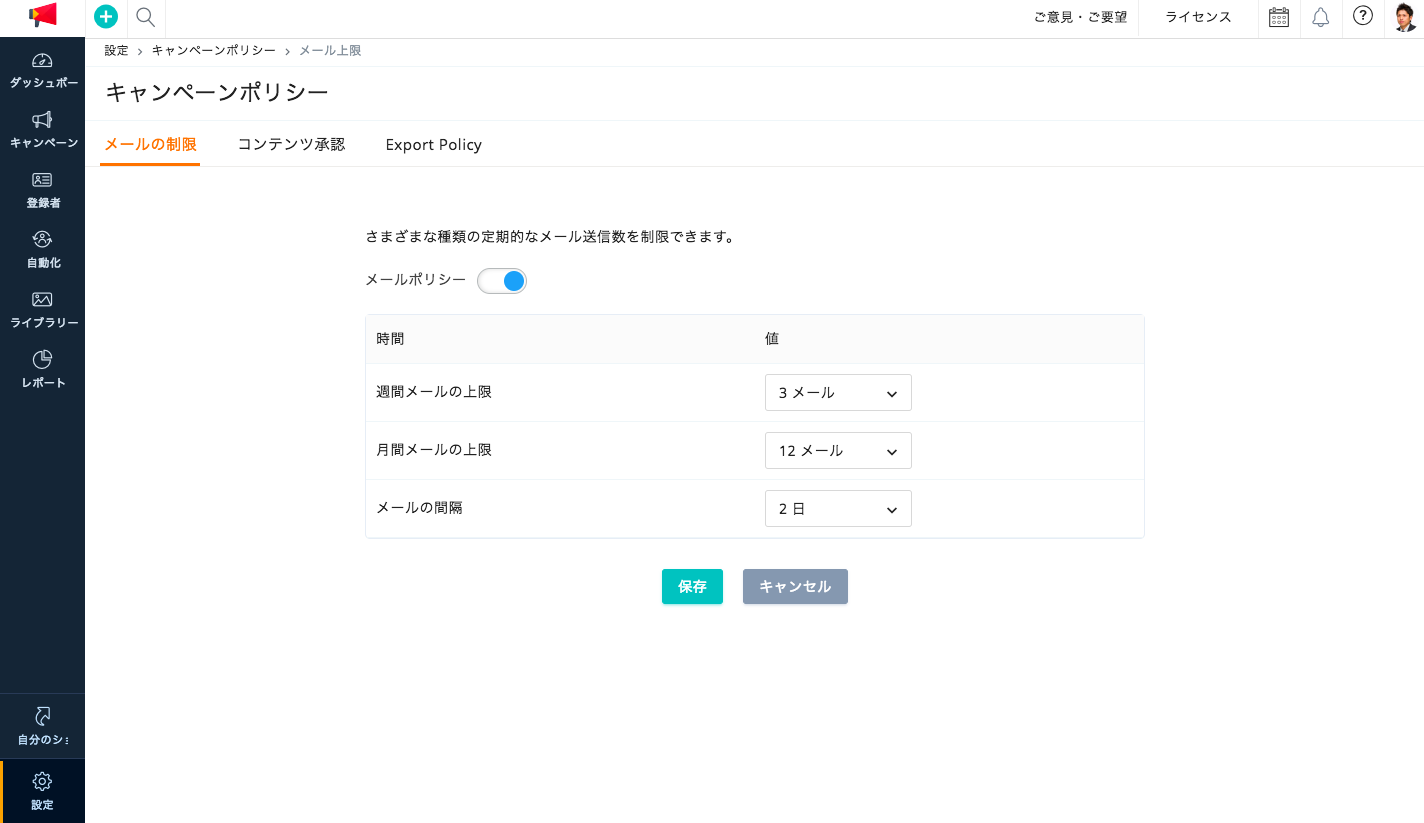Open the calendar icon in top bar

(x=1278, y=17)
